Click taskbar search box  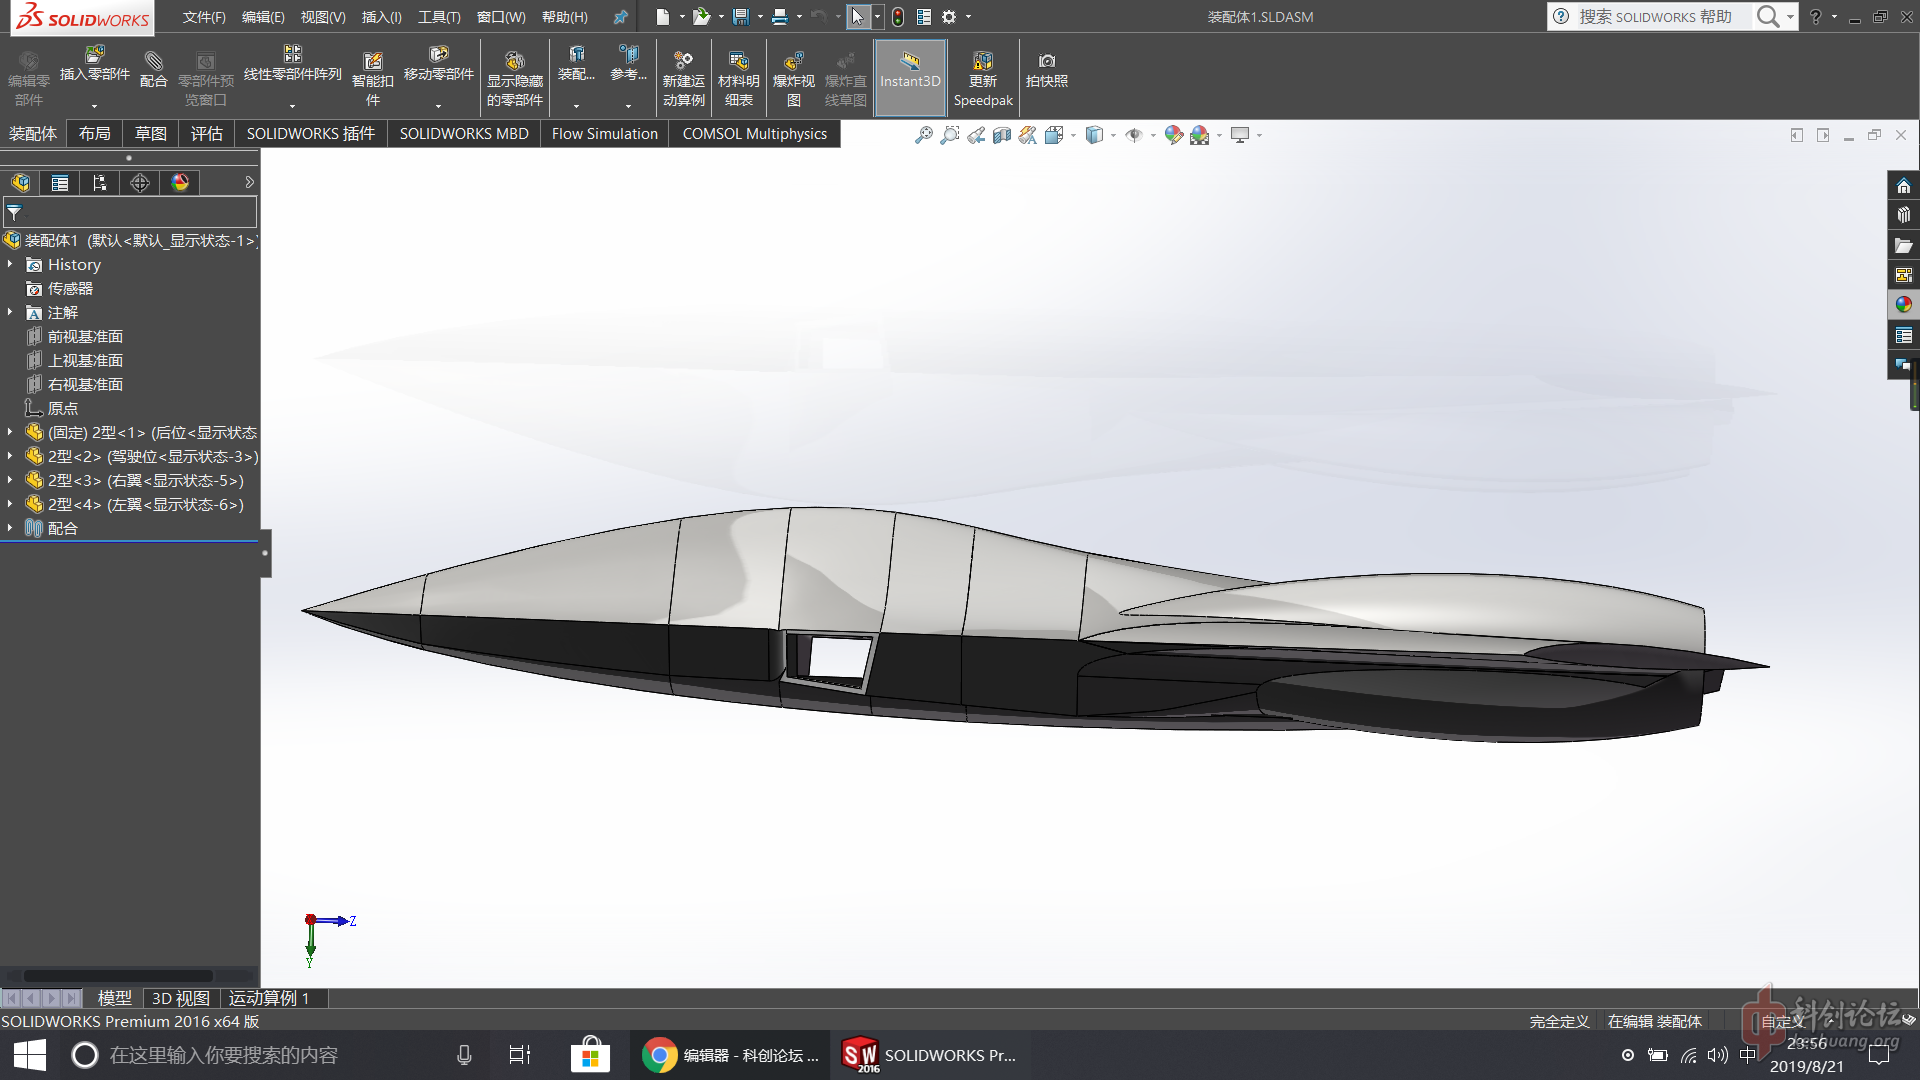(270, 1055)
